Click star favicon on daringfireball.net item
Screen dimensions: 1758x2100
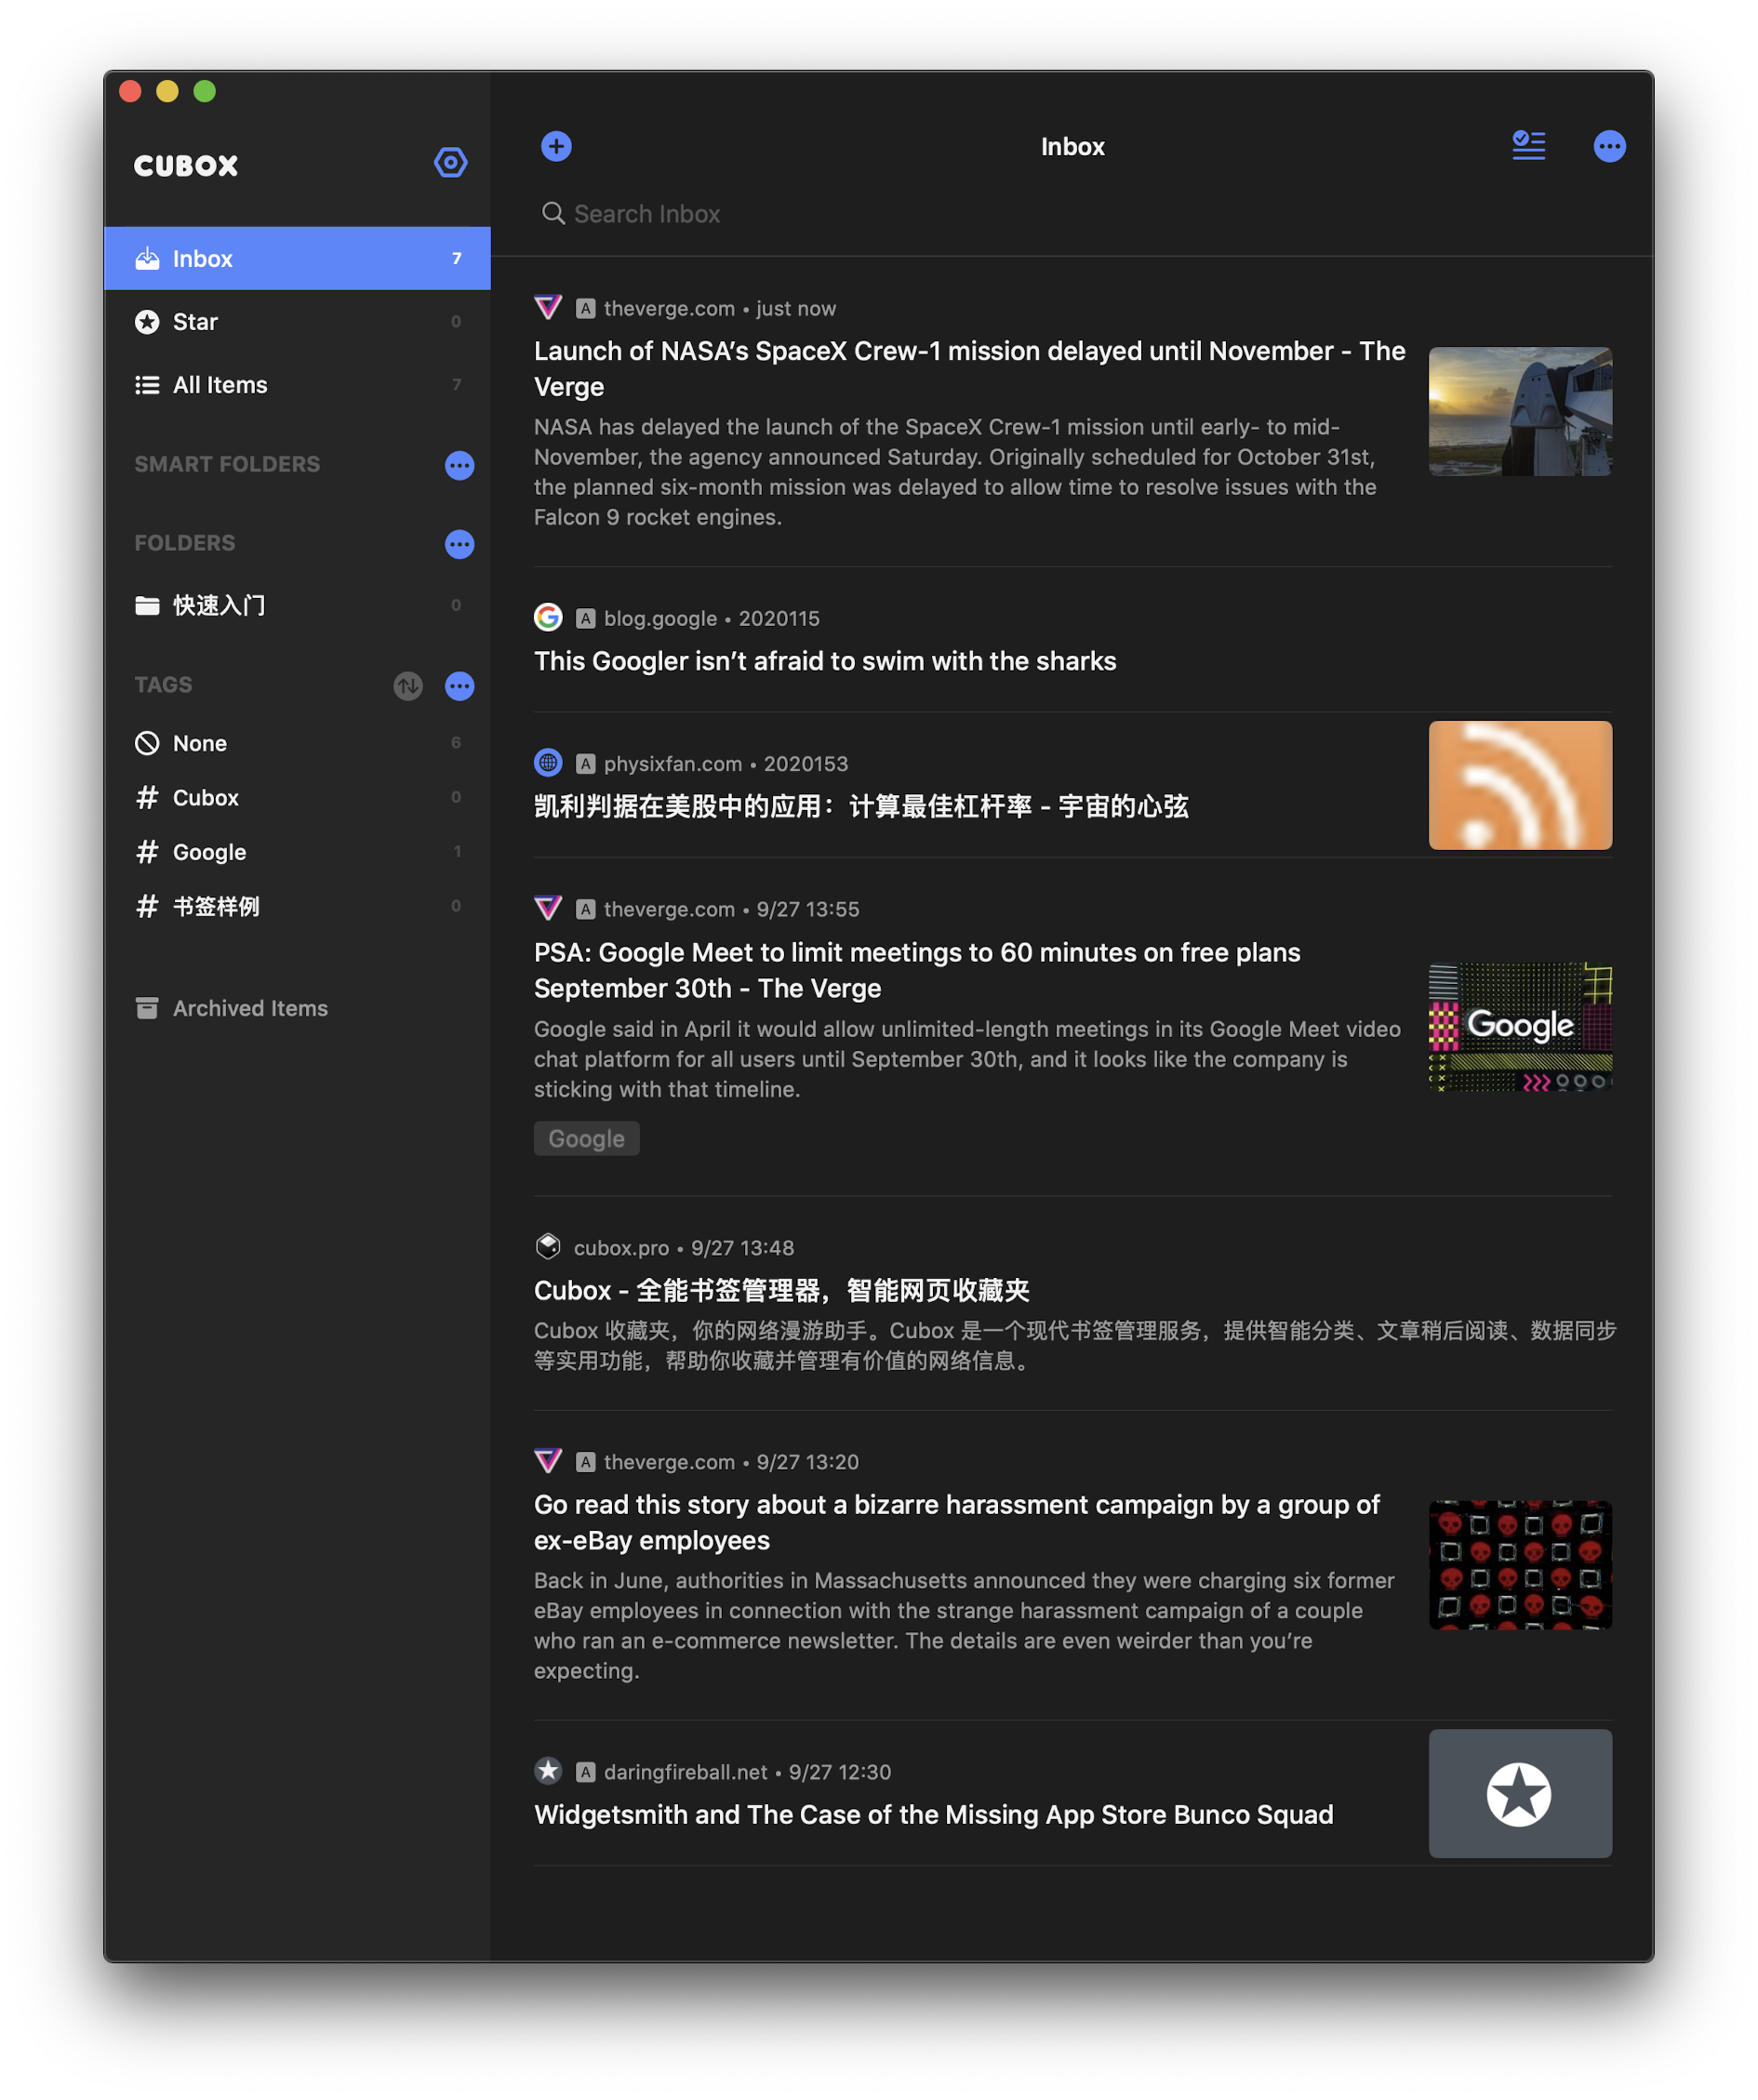[x=548, y=1771]
